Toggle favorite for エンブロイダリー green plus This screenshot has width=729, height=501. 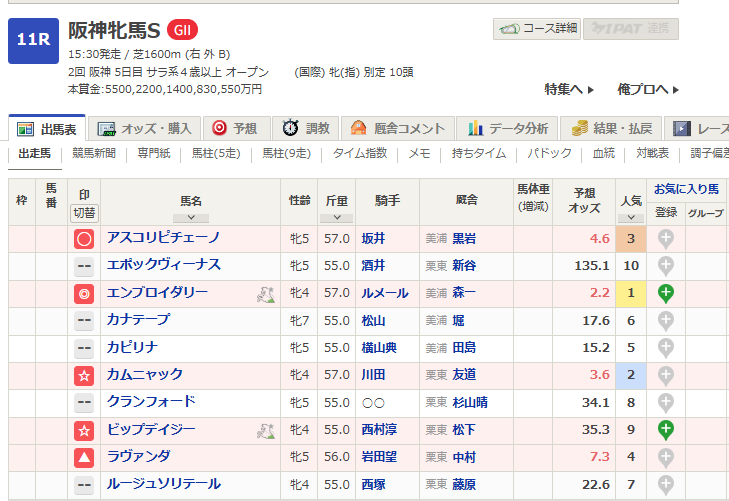(x=666, y=294)
